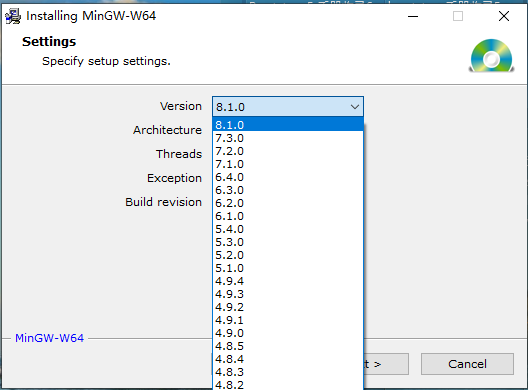Viewport: 528px width, 390px height.
Task: Click the partially hidden Next button
Action: click(386, 364)
